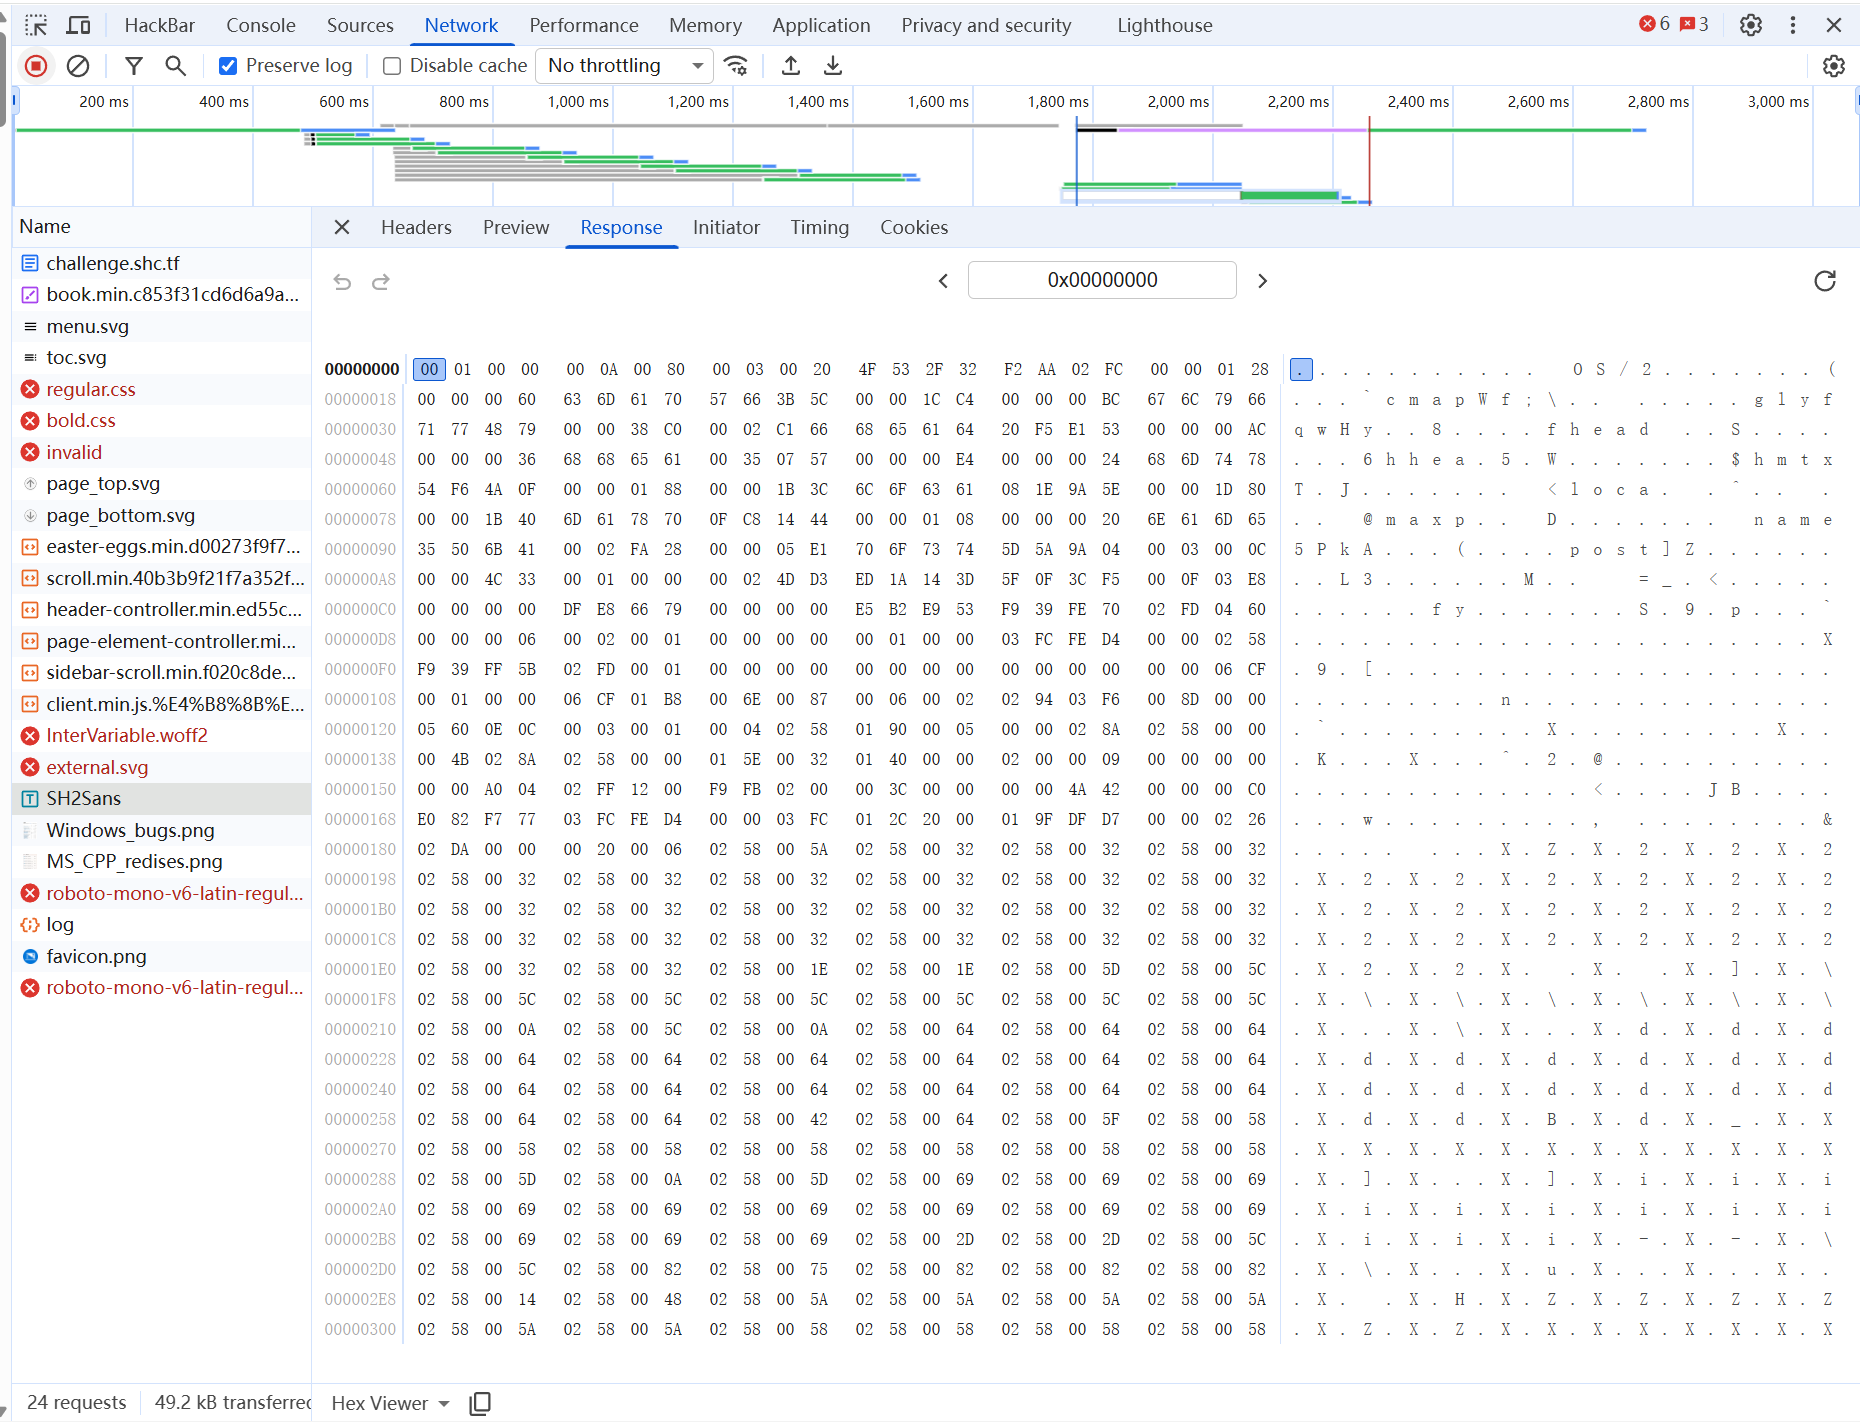This screenshot has width=1860, height=1422.
Task: Open network search magnifier
Action: pos(175,66)
